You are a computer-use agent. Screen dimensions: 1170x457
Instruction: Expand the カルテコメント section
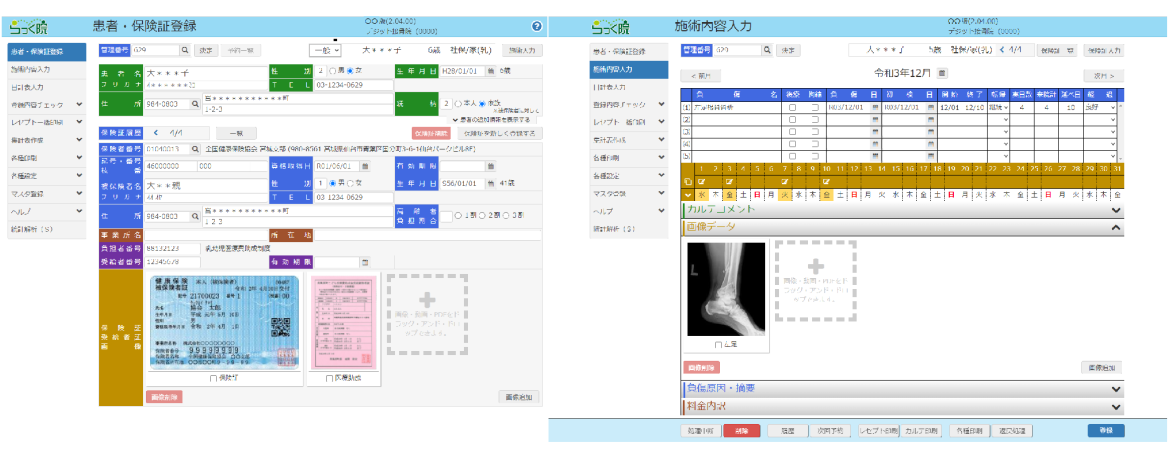1116,210
